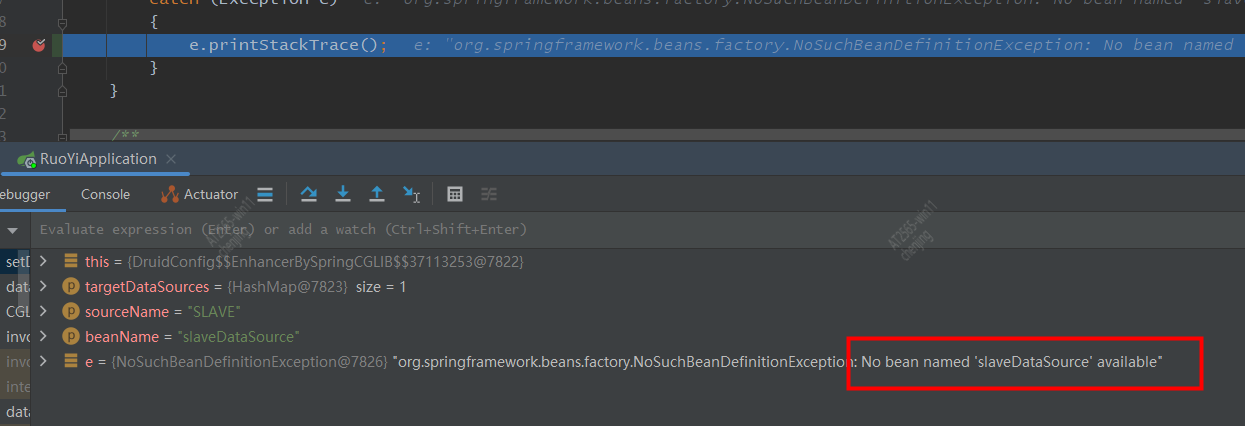Select the CGL frame in the frames list

[x=16, y=312]
